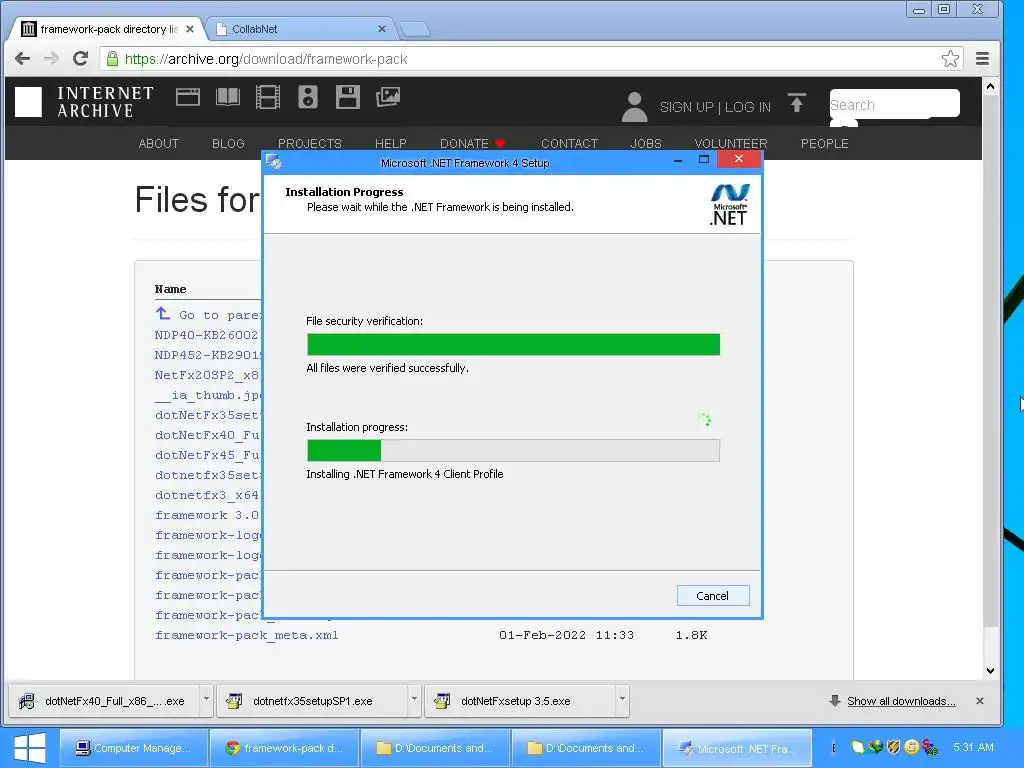Open the Chrome hamburger menu
This screenshot has width=1024, height=768.
[982, 59]
